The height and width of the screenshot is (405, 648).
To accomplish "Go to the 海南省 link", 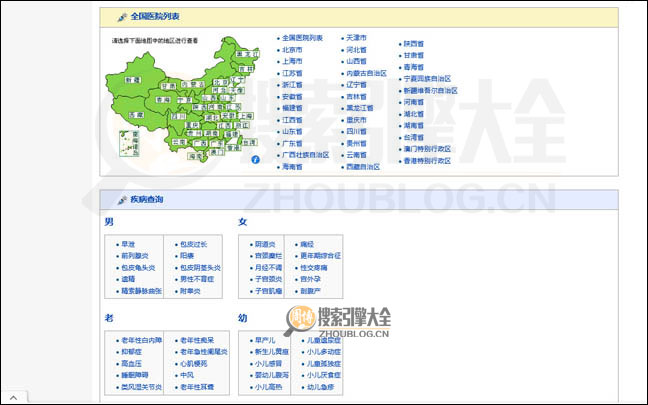I will 292,167.
